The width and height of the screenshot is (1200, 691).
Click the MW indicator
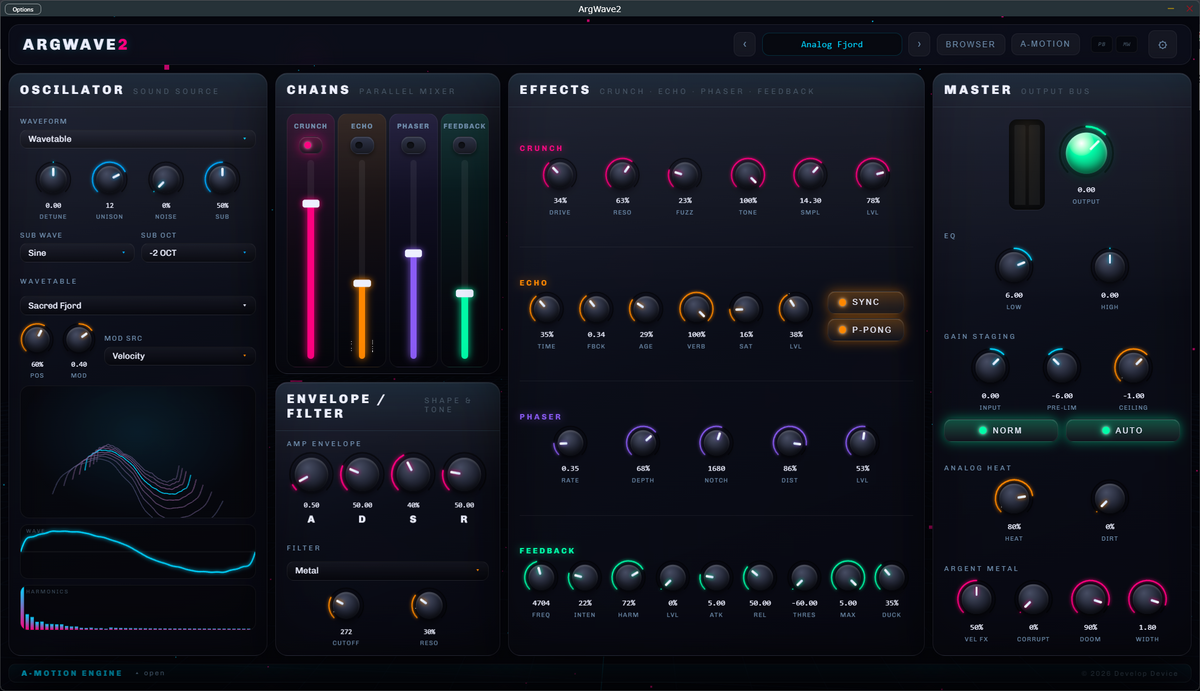tap(1127, 44)
